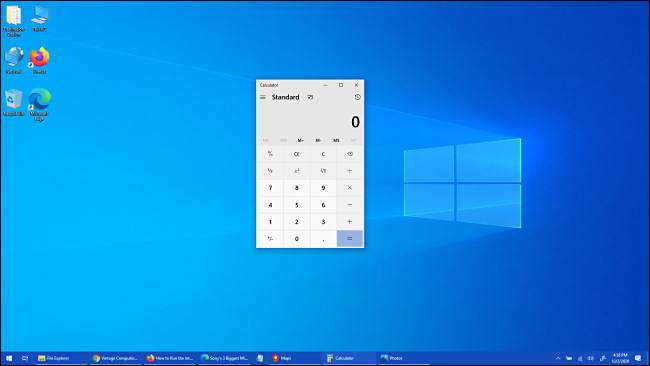Image resolution: width=650 pixels, height=366 pixels.
Task: Open the taskbar clock and date
Action: (x=620, y=358)
